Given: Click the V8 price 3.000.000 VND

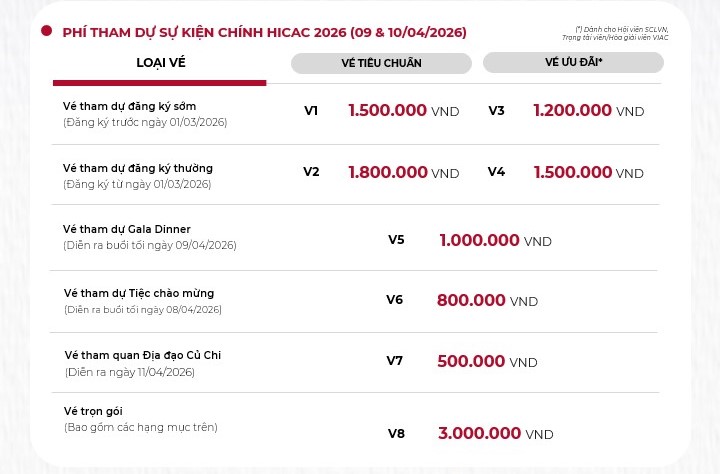Looking at the screenshot, I should coord(495,433).
